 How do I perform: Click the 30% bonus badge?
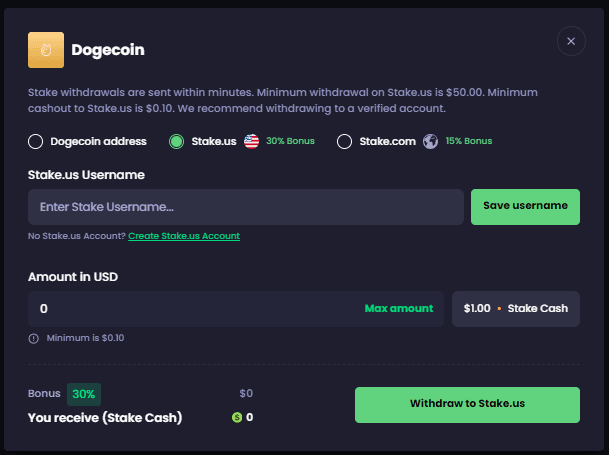pyautogui.click(x=84, y=394)
